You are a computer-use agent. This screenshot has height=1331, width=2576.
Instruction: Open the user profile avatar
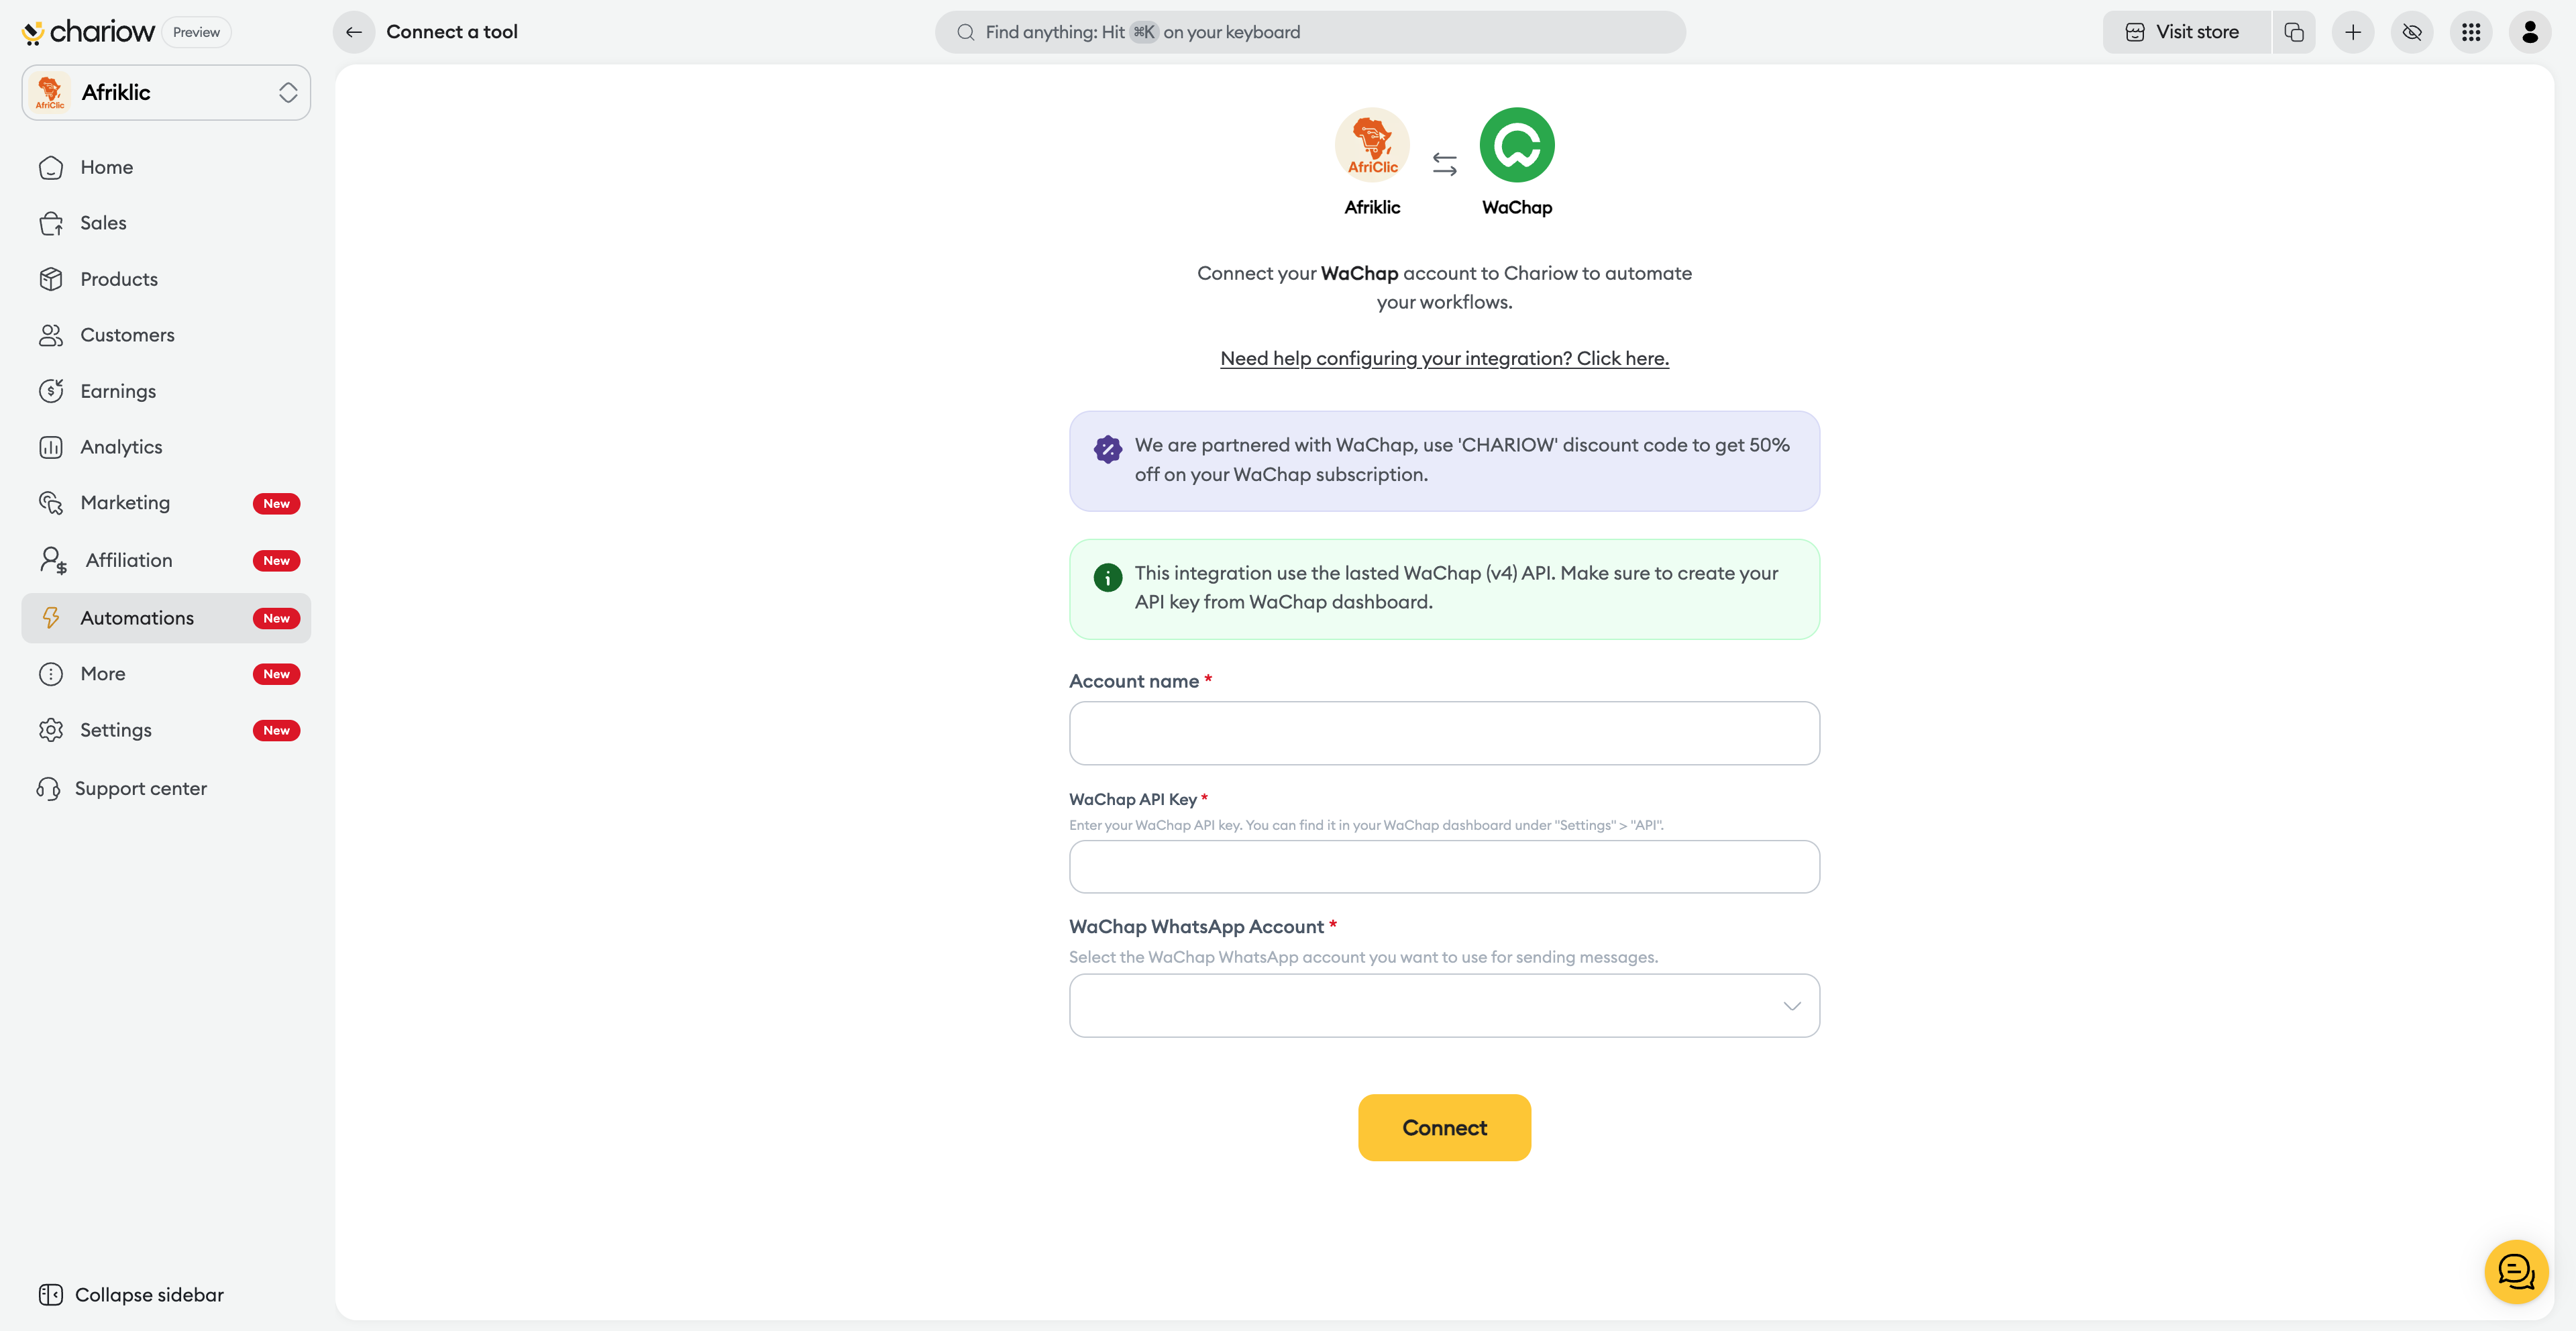click(2529, 32)
